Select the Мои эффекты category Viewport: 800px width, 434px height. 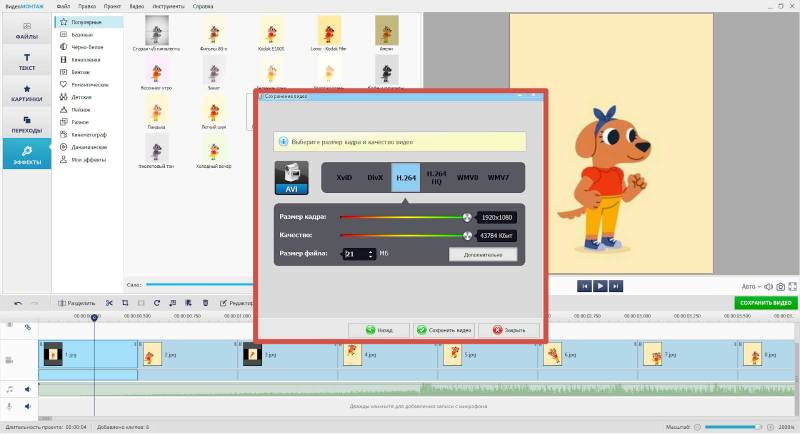click(x=89, y=160)
